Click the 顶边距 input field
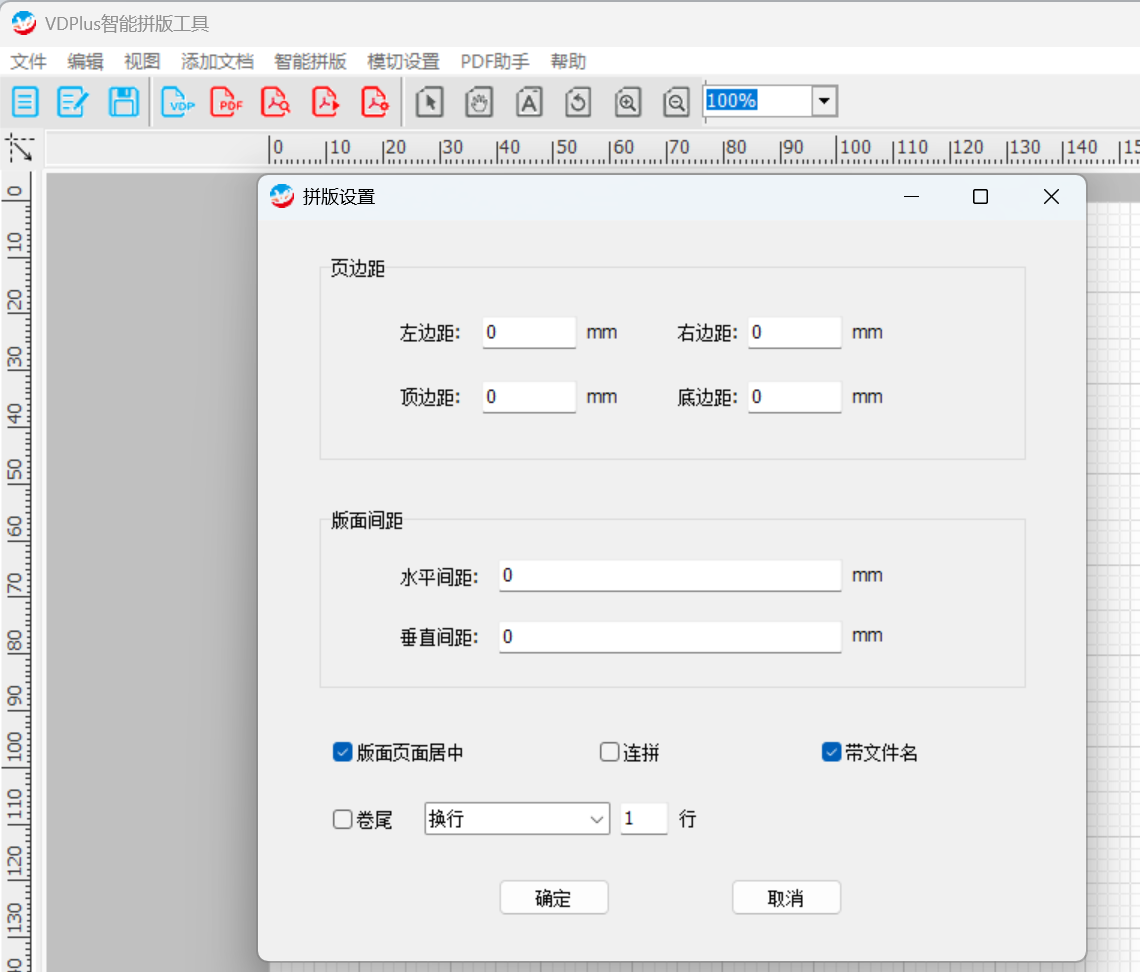 click(x=529, y=397)
